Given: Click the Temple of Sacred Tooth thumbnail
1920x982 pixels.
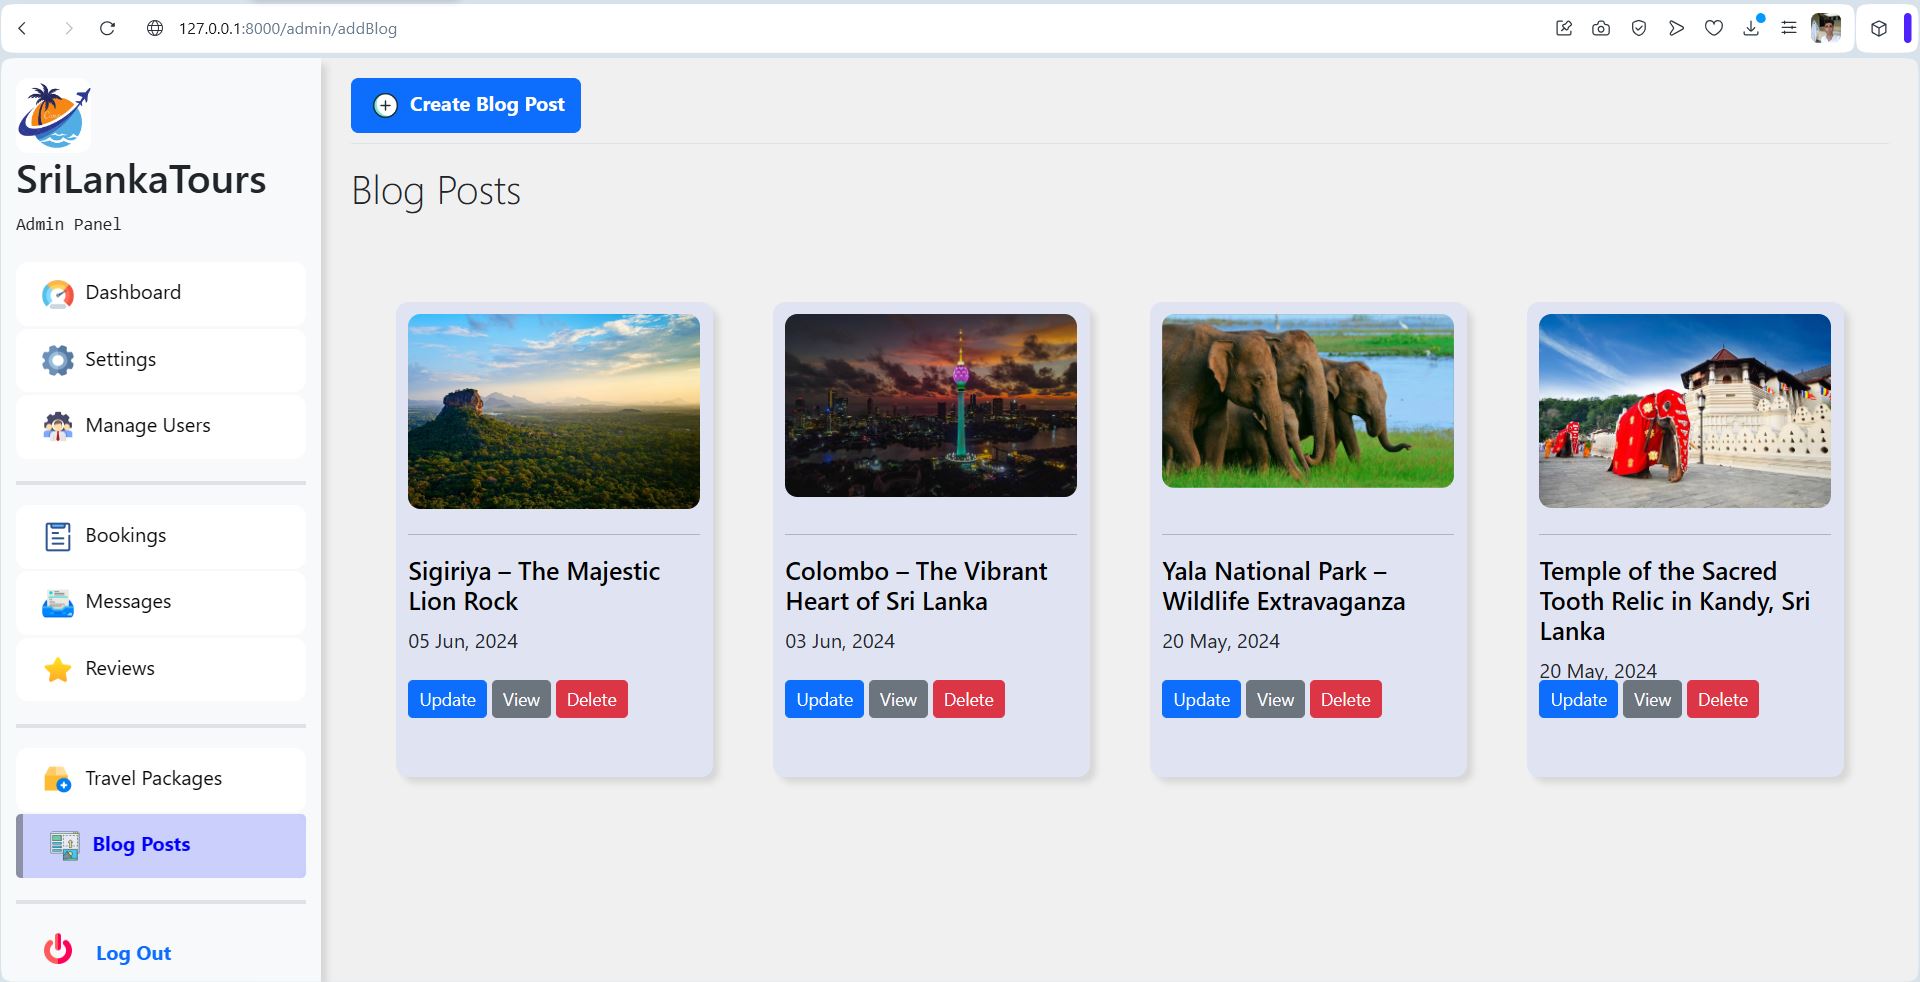Looking at the screenshot, I should tap(1685, 411).
